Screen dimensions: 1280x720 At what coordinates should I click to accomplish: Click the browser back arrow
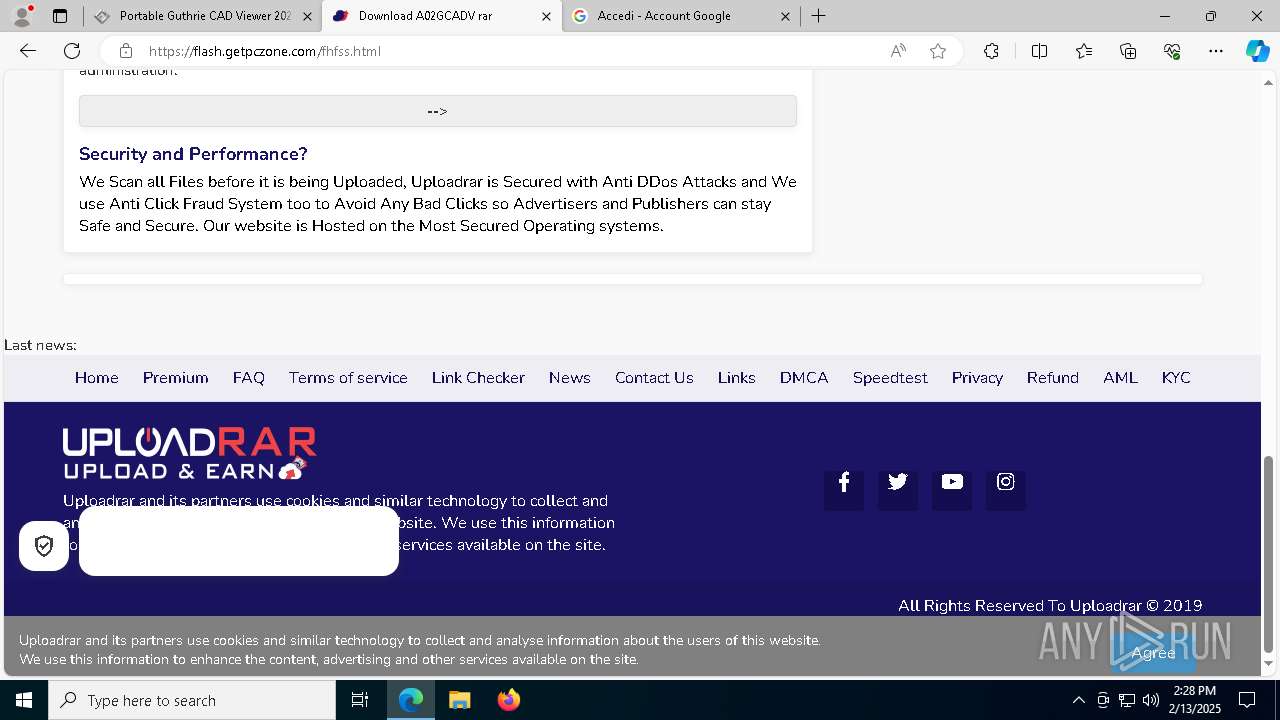[27, 51]
